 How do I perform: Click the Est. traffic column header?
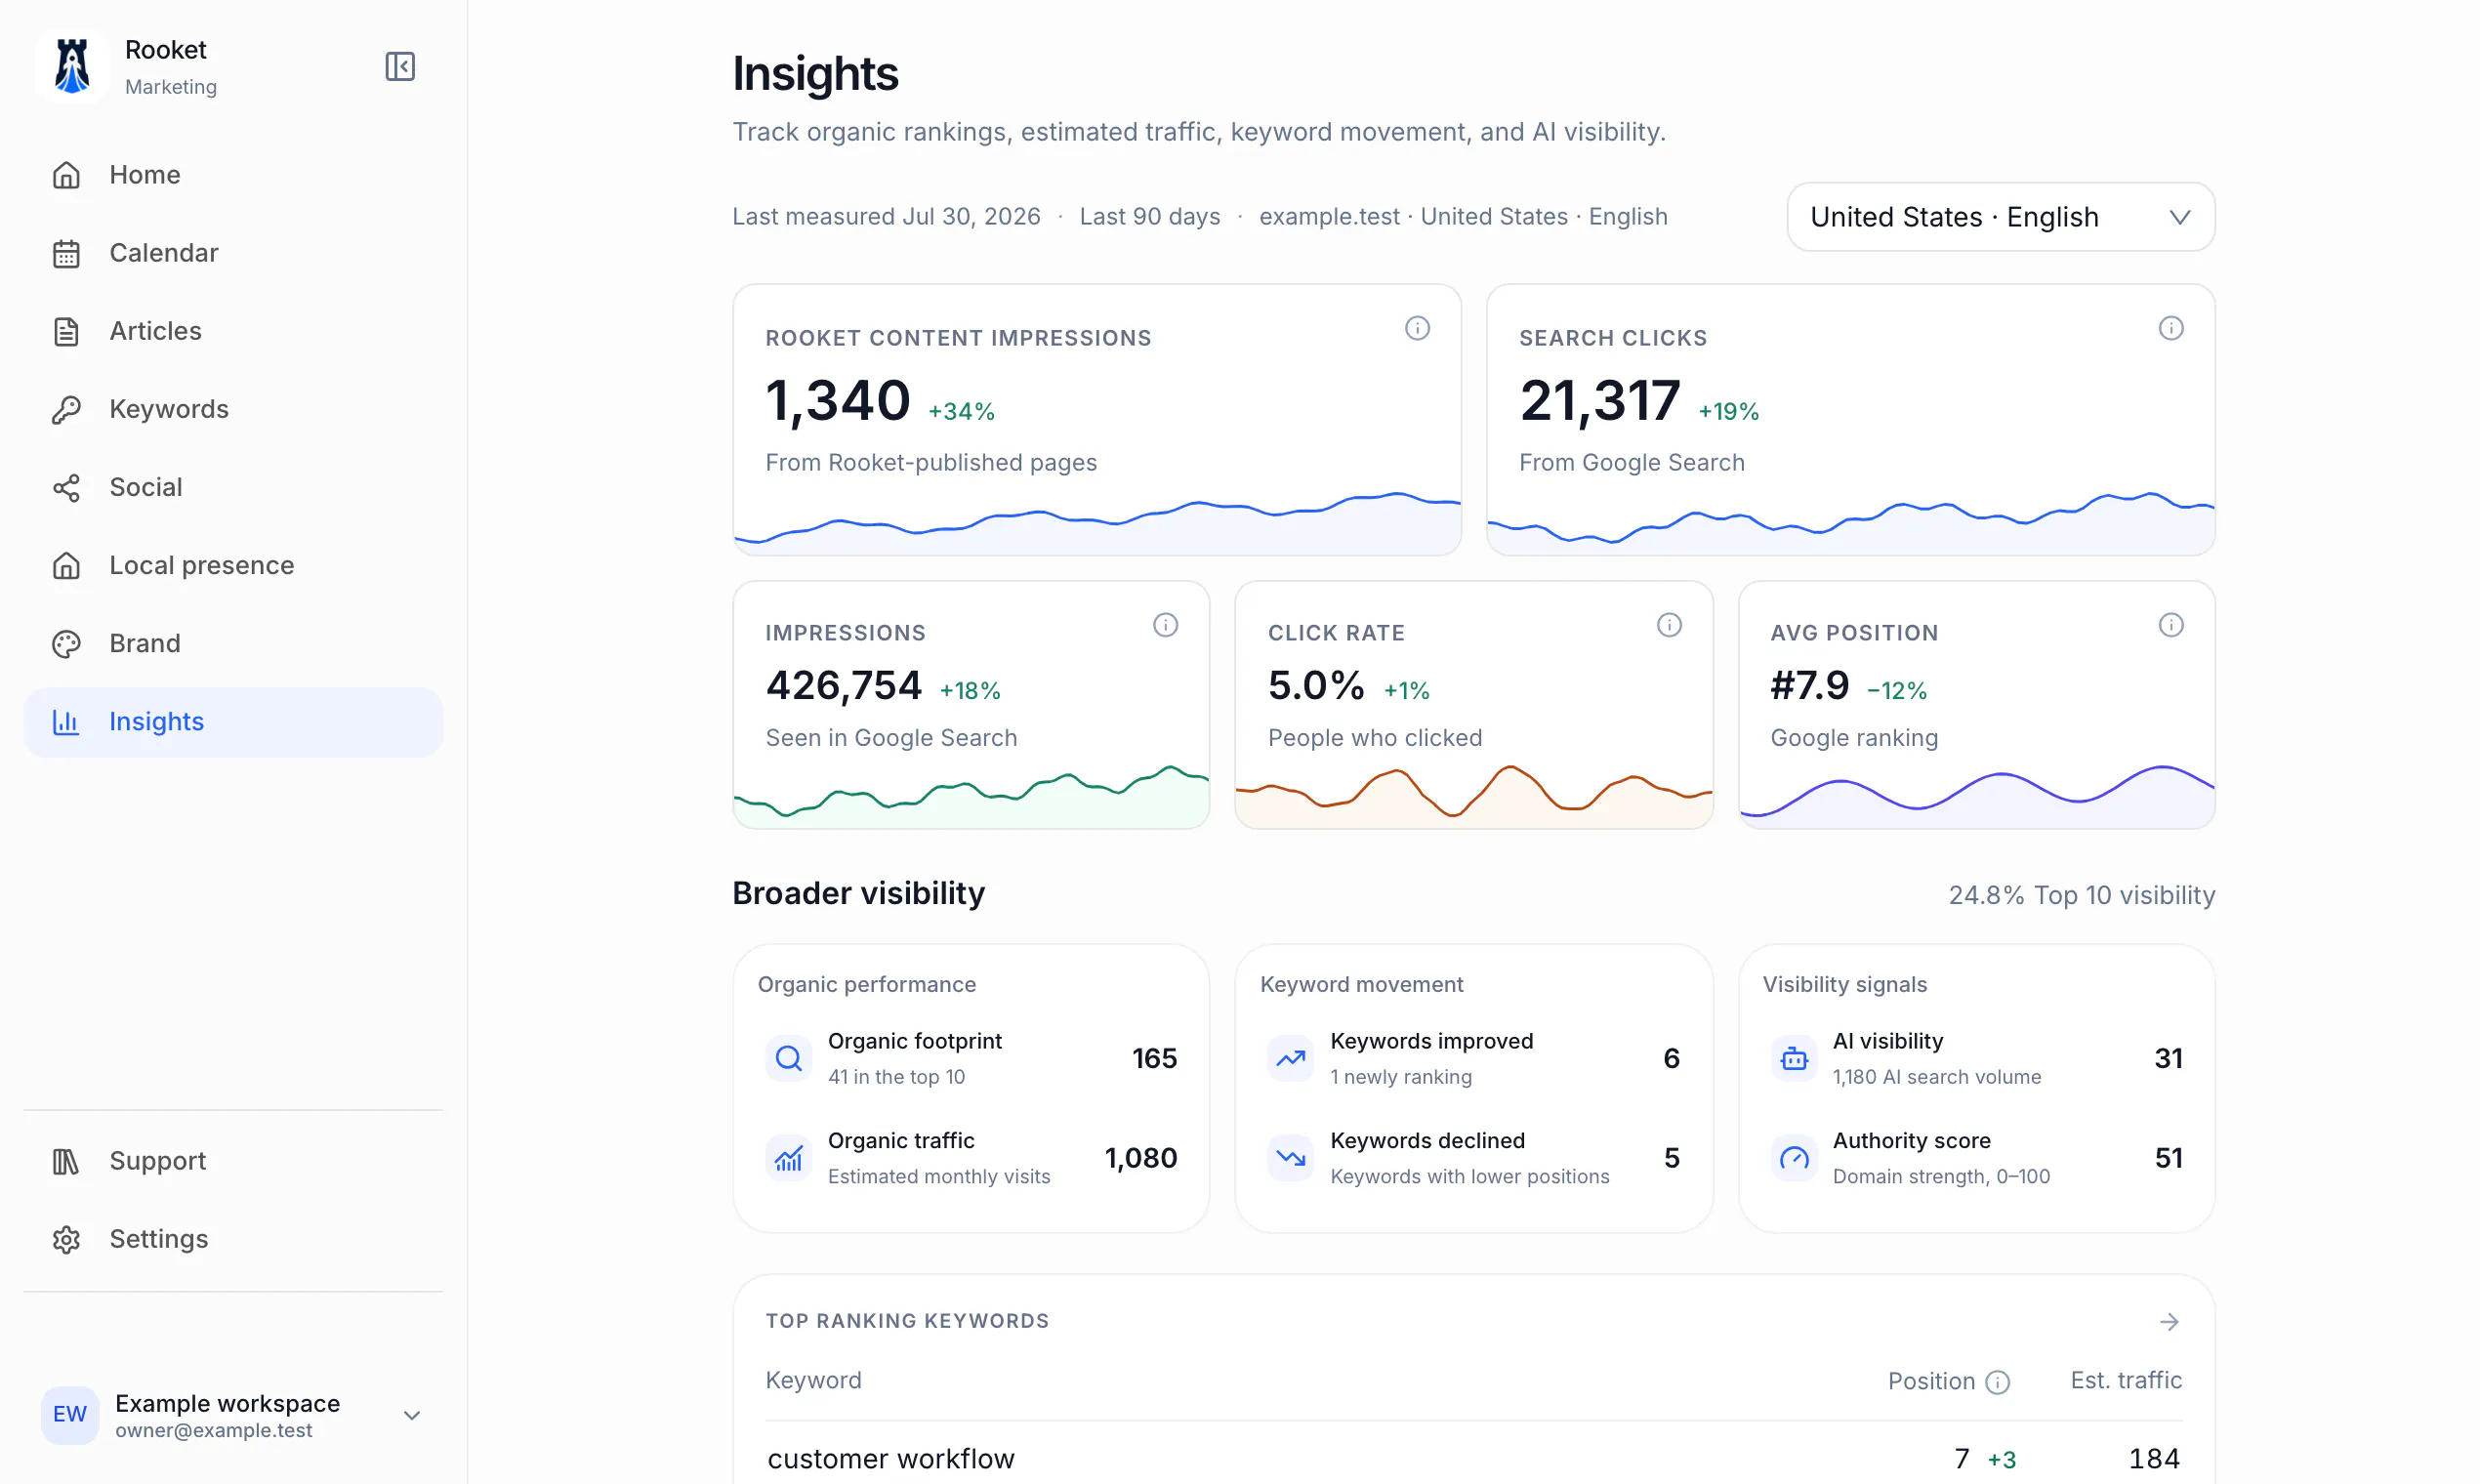click(2126, 1381)
